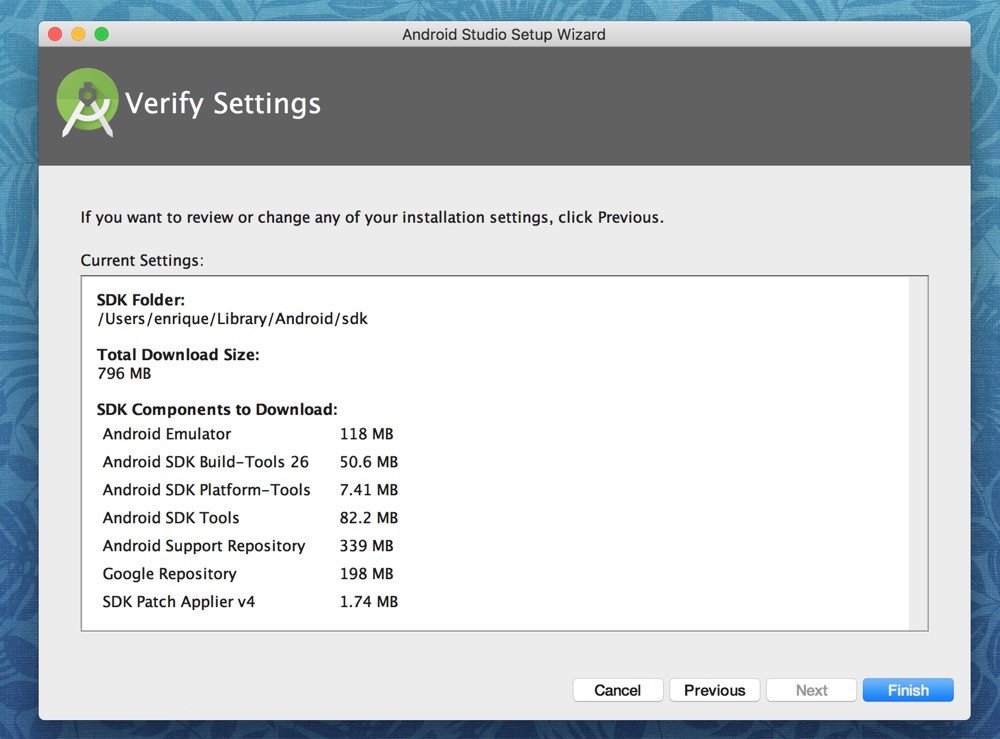Click the Android Studio Setup Wizard title bar
This screenshot has height=739, width=1000.
coord(503,34)
